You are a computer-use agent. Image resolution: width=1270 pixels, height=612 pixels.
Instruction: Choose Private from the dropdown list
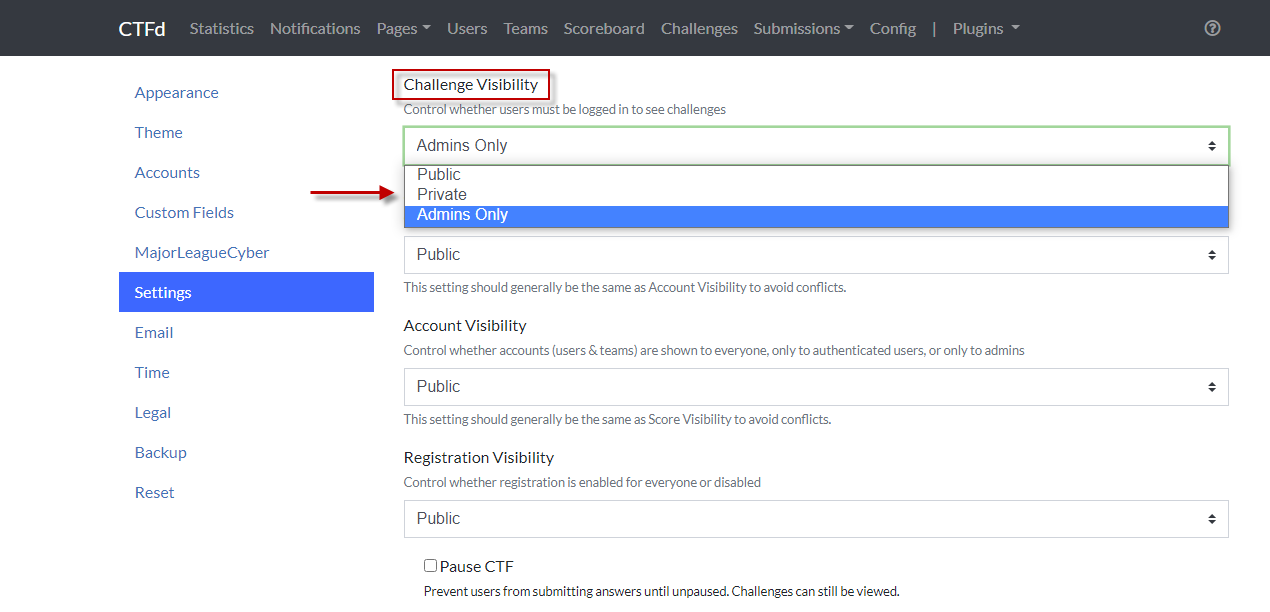click(x=442, y=195)
